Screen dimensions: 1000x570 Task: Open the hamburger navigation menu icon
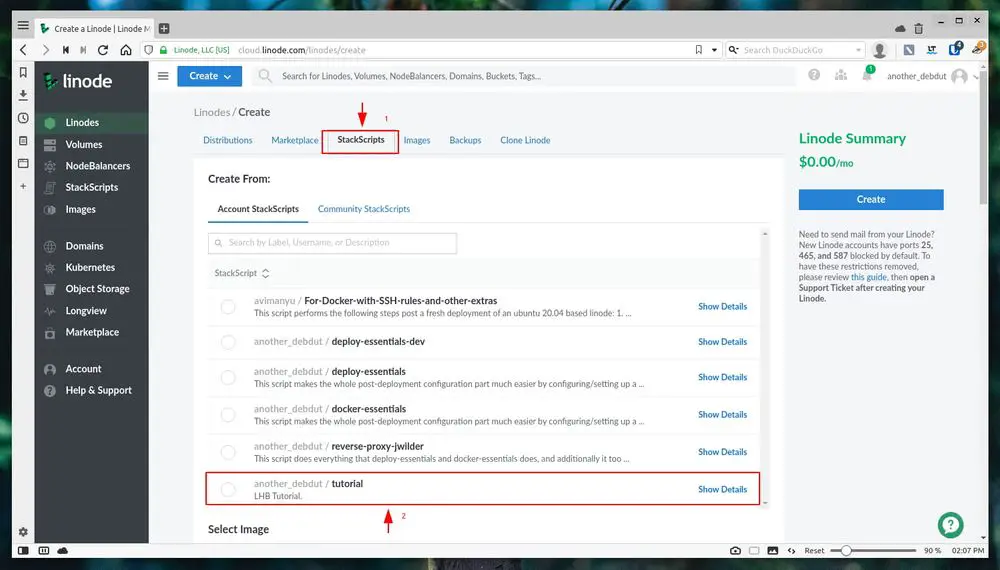click(x=163, y=76)
